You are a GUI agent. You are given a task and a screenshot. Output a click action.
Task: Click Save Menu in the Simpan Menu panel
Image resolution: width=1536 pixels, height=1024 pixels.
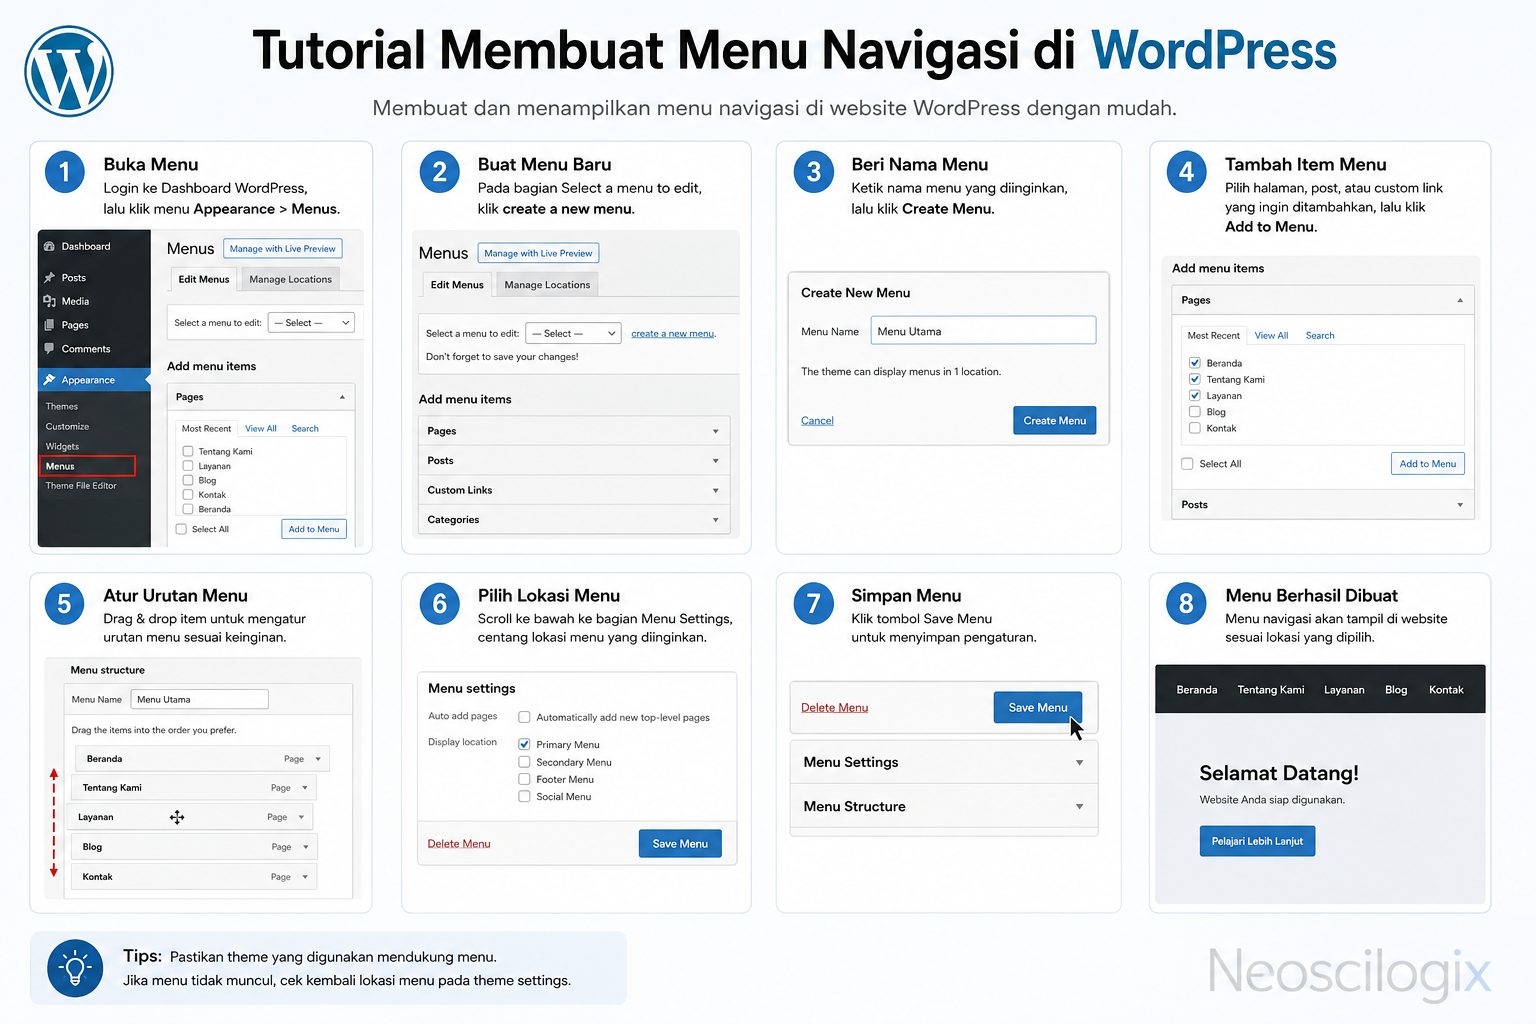coord(1037,708)
